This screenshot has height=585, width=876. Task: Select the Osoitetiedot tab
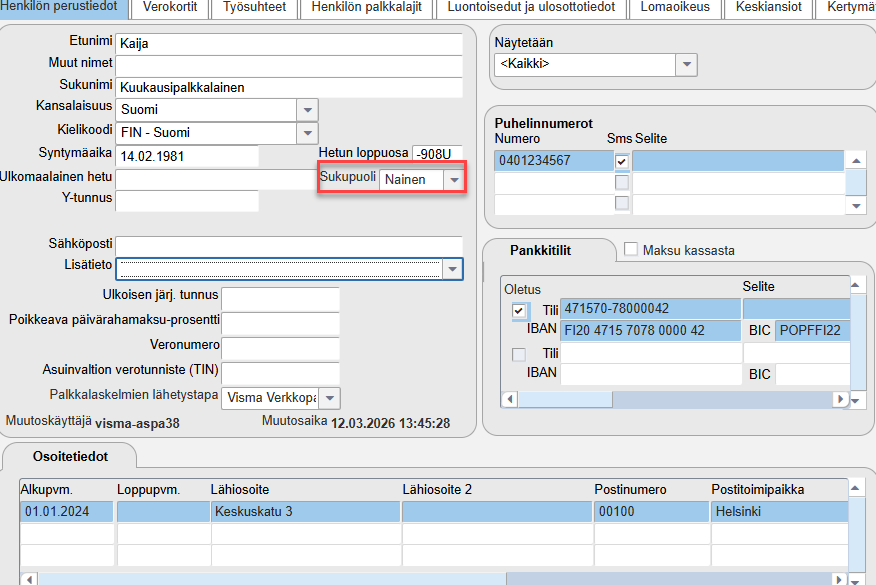pos(70,456)
